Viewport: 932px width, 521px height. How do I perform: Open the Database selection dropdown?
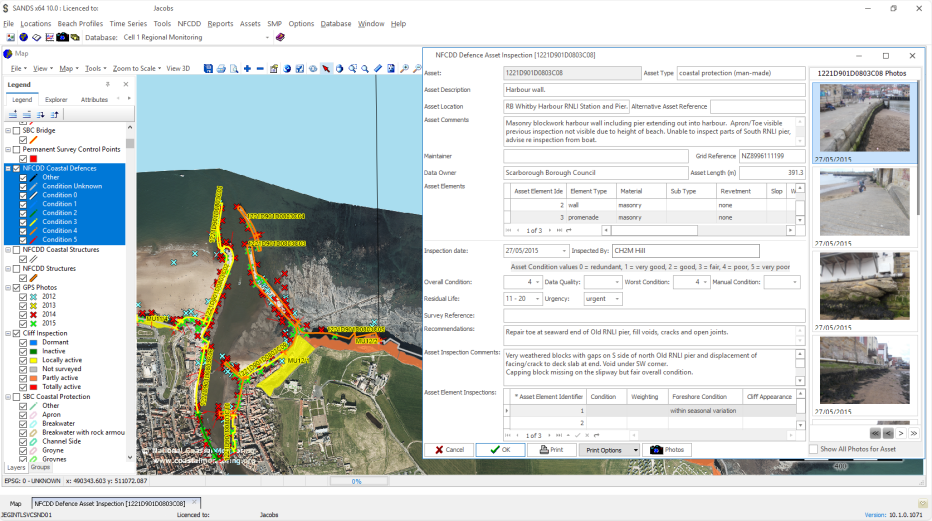[266, 37]
